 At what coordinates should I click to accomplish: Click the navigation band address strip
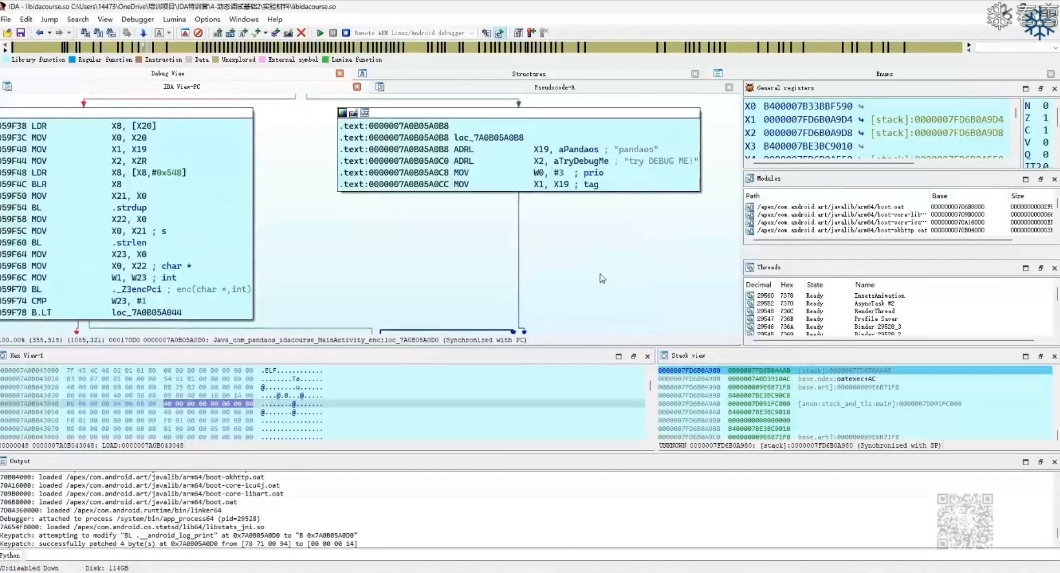point(487,47)
